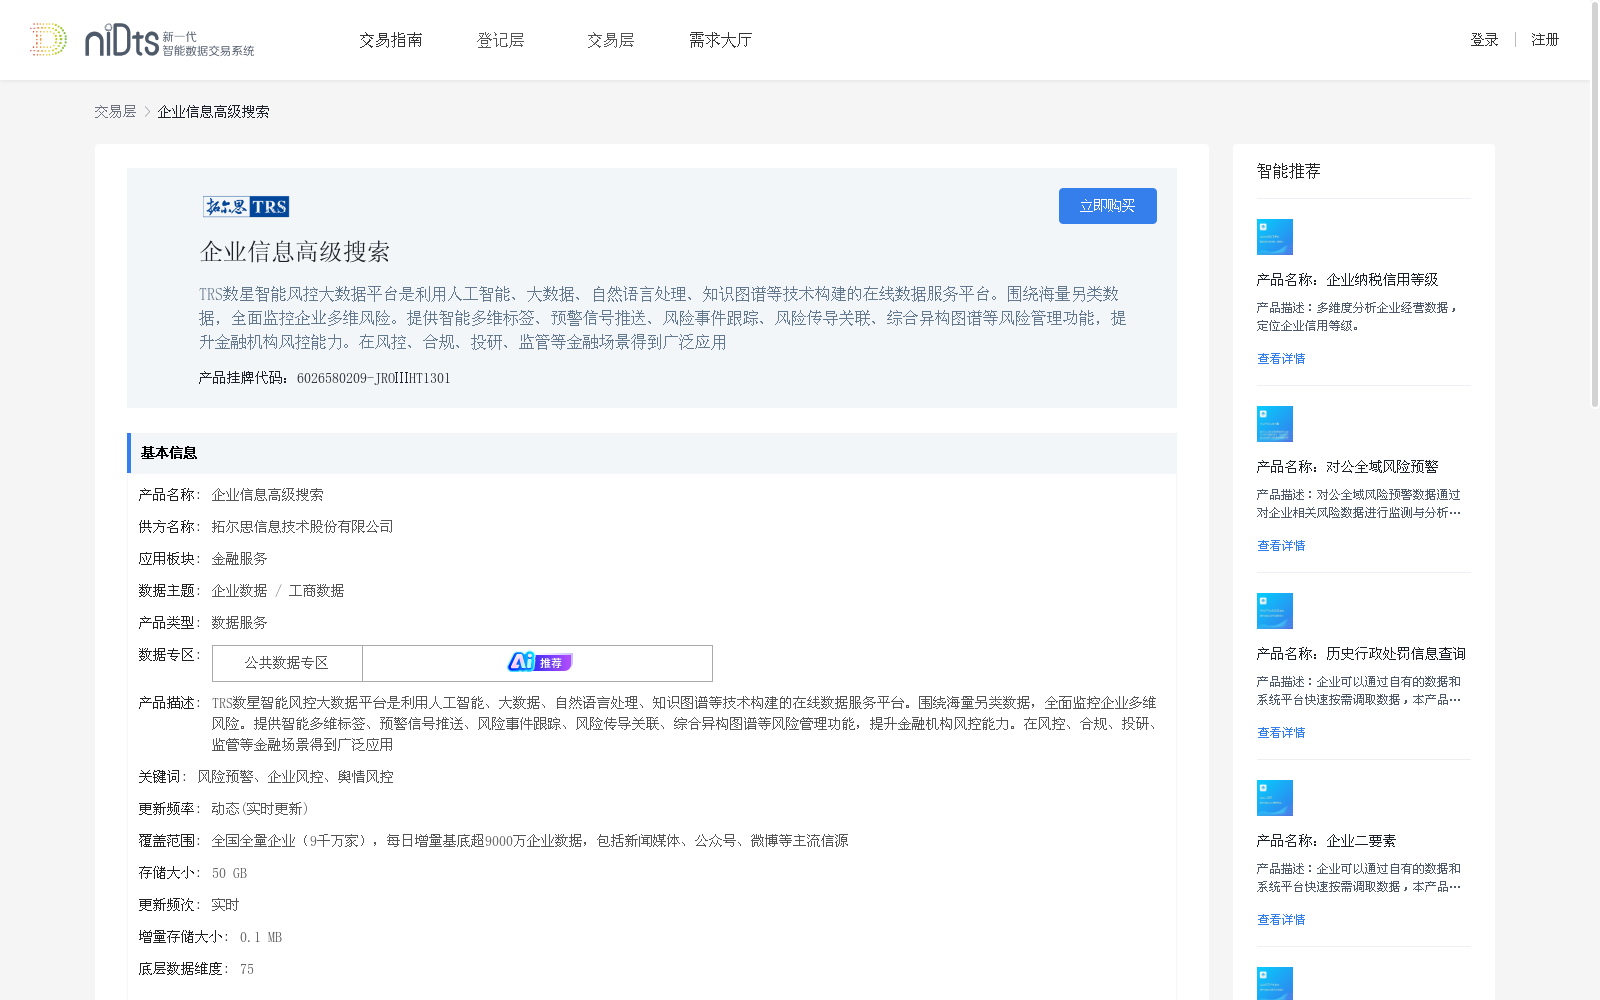The width and height of the screenshot is (1600, 1000).
Task: View details of 企业二要素
Action: pos(1281,920)
